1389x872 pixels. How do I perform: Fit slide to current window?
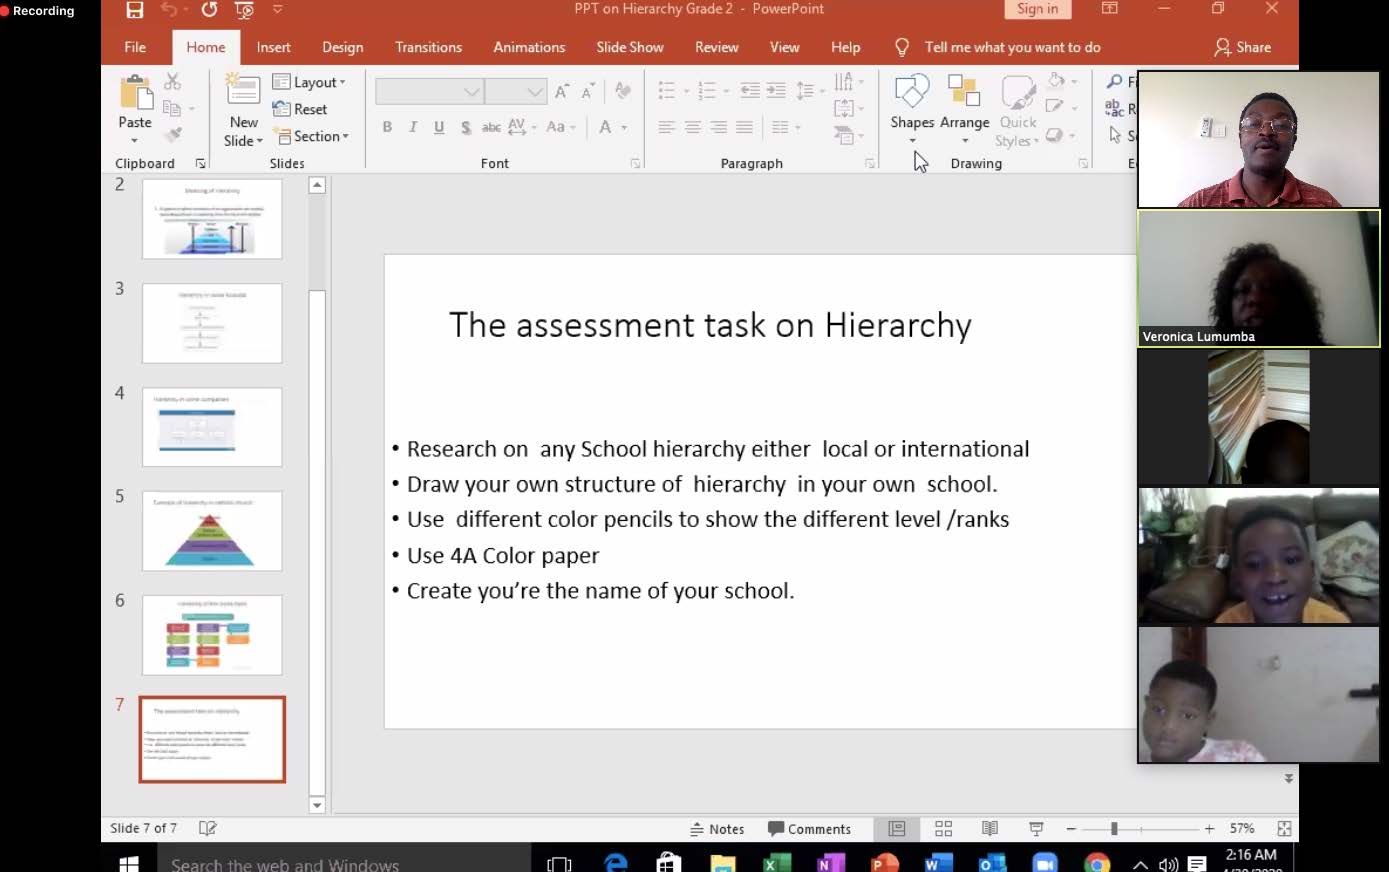tap(1284, 829)
